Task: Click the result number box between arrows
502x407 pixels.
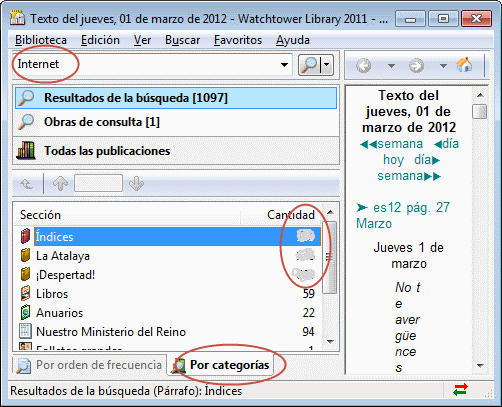Action: pos(98,183)
